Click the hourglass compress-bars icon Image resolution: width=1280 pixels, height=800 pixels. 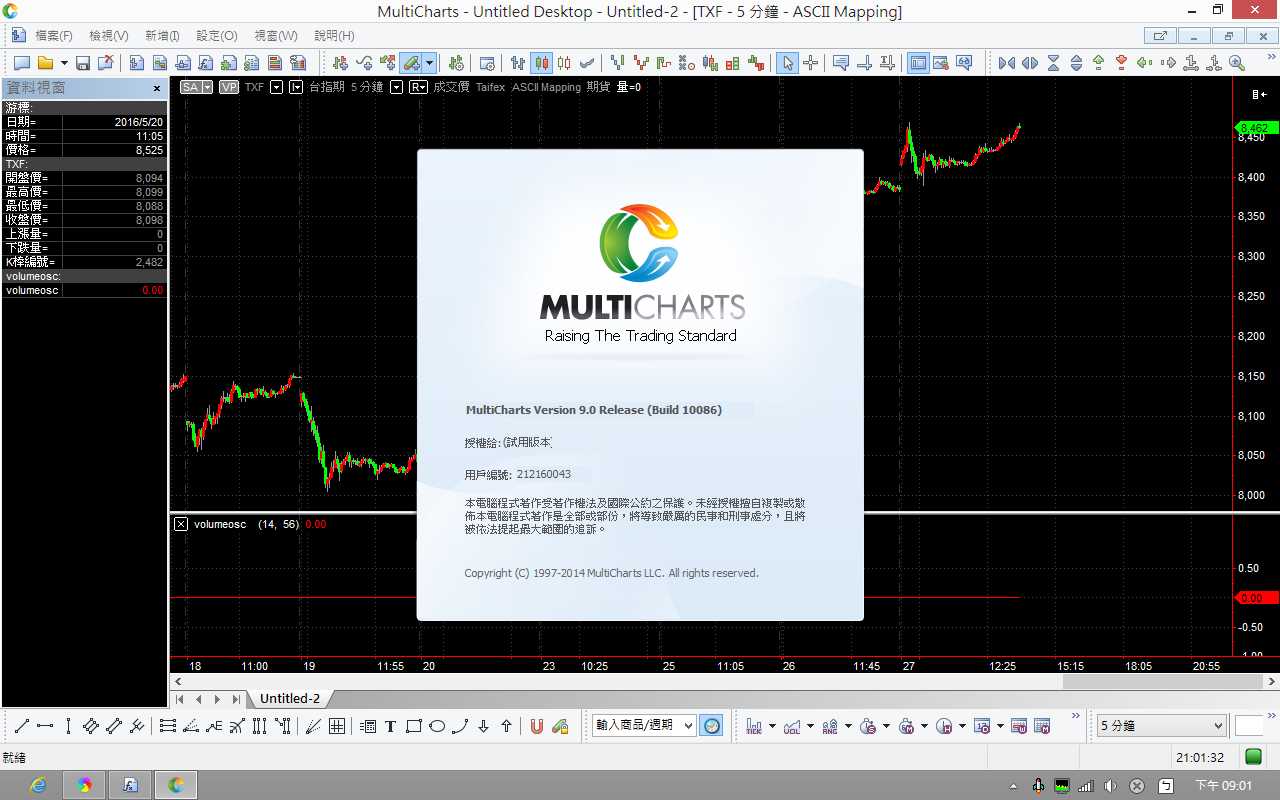[1053, 63]
